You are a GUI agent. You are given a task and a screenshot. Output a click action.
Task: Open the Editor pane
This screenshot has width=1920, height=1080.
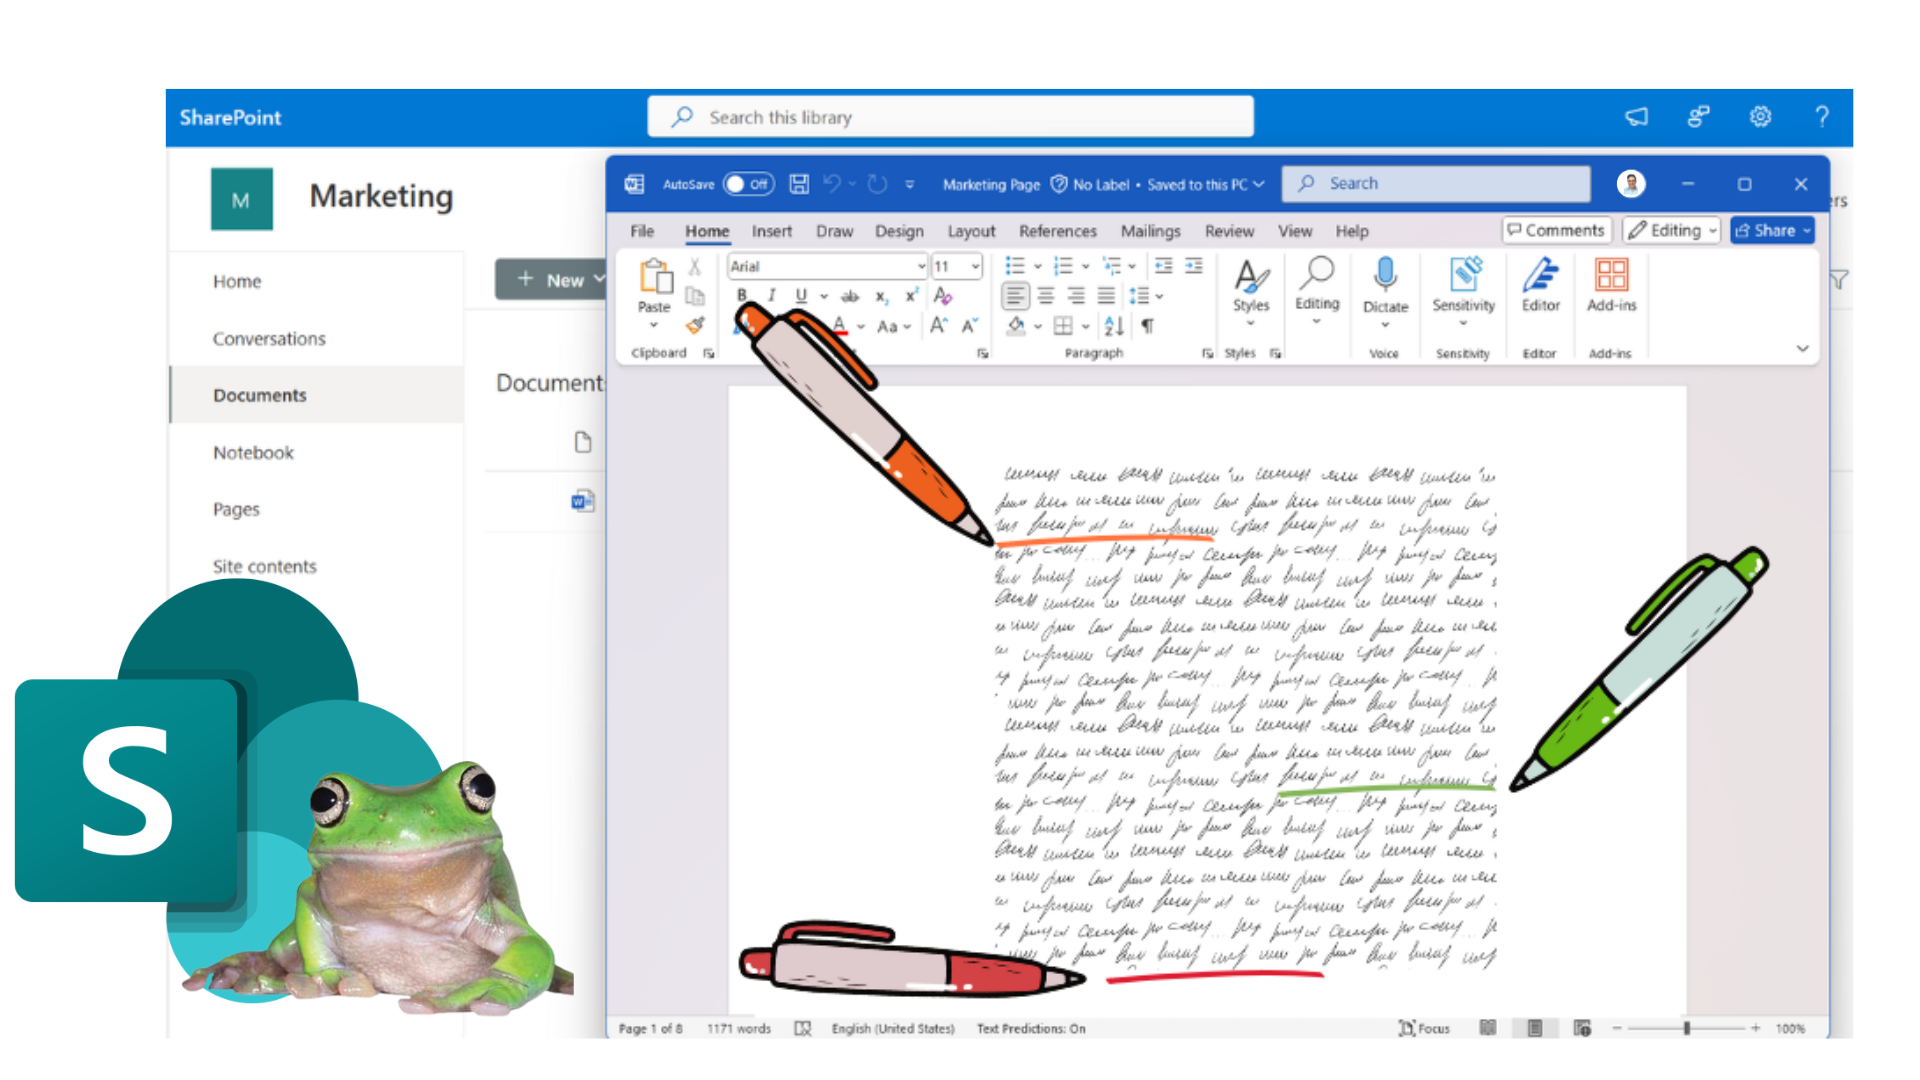pyautogui.click(x=1540, y=286)
